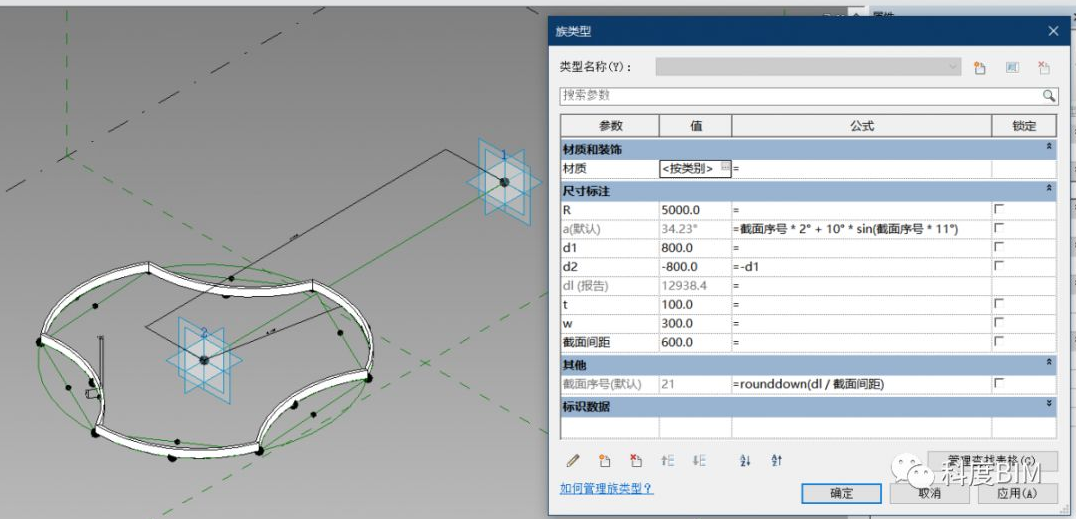Click the 参数 column header
This screenshot has width=1076, height=519.
(610, 126)
